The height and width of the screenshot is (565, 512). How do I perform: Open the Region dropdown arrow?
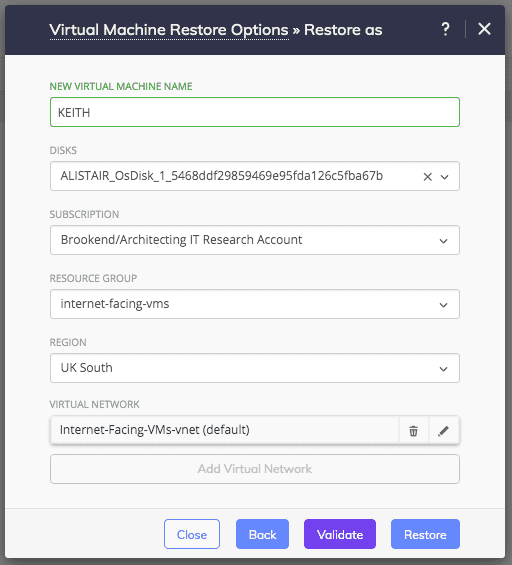tap(444, 369)
